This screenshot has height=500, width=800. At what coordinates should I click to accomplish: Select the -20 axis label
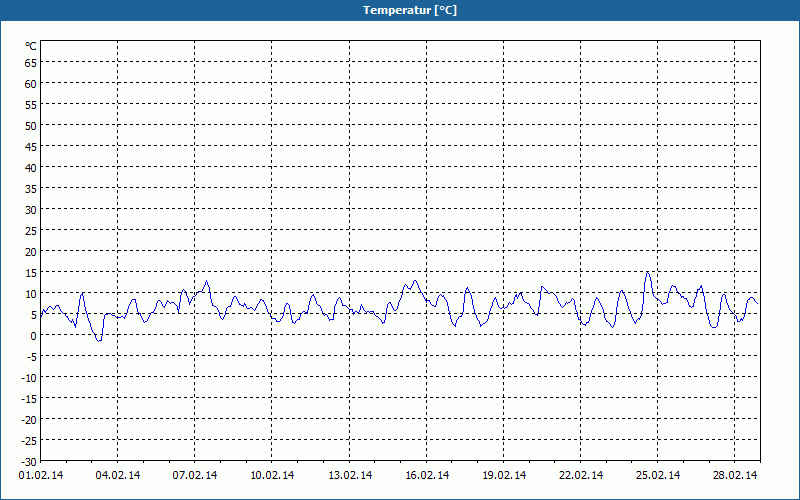coord(29,419)
